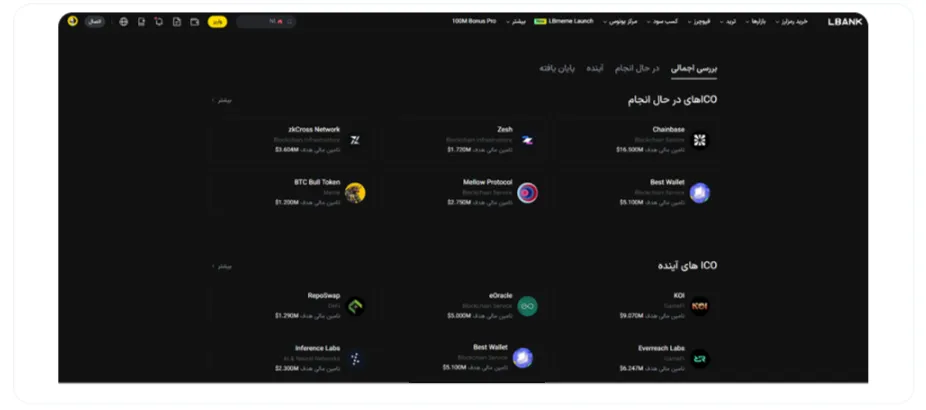Open the zkCross Network card

292,140
